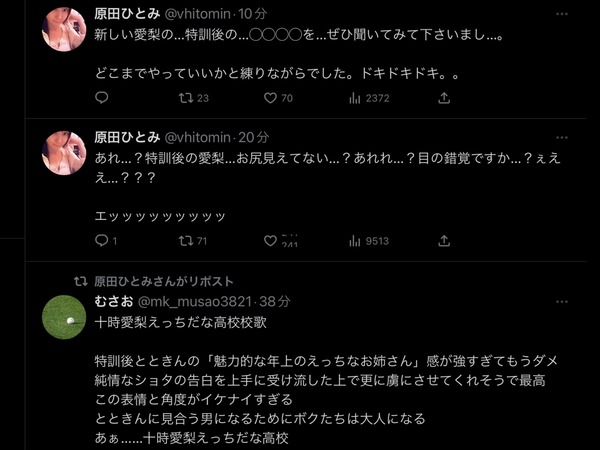The width and height of the screenshot is (600, 450).
Task: Open 原田ひとみ's avatar on first tweet
Action: (x=64, y=29)
